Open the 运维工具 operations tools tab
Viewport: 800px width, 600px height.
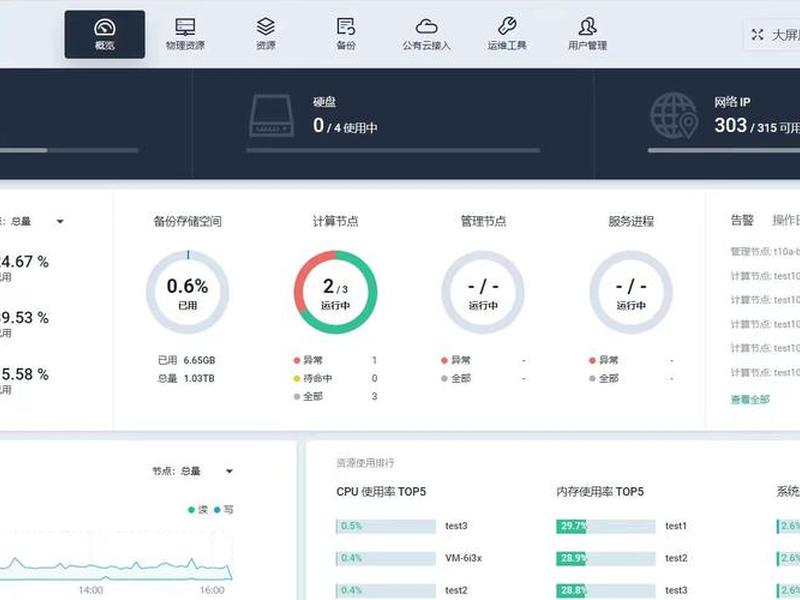(507, 34)
